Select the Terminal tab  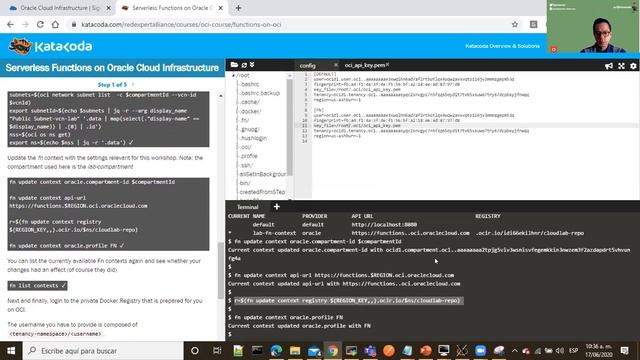247,207
